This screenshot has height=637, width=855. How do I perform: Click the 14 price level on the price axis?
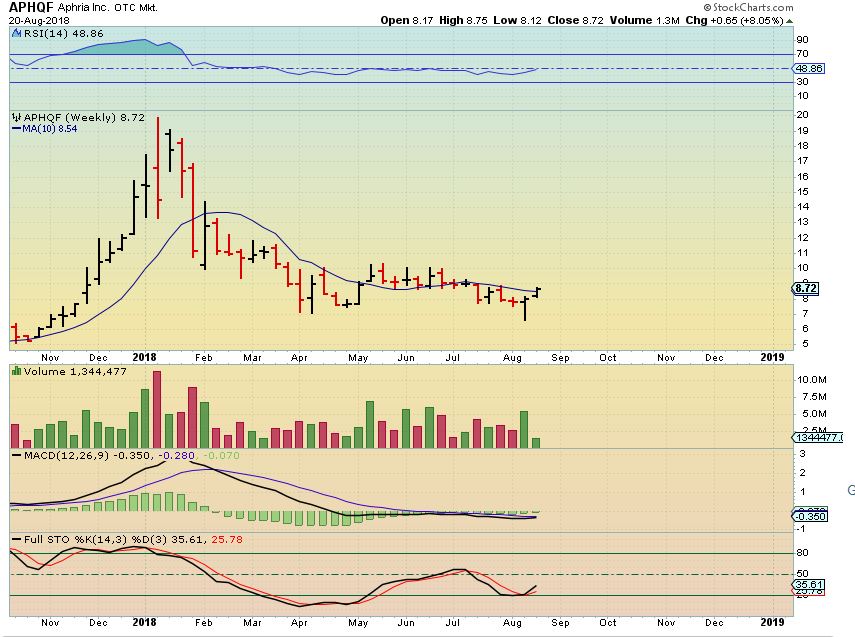tap(802, 206)
